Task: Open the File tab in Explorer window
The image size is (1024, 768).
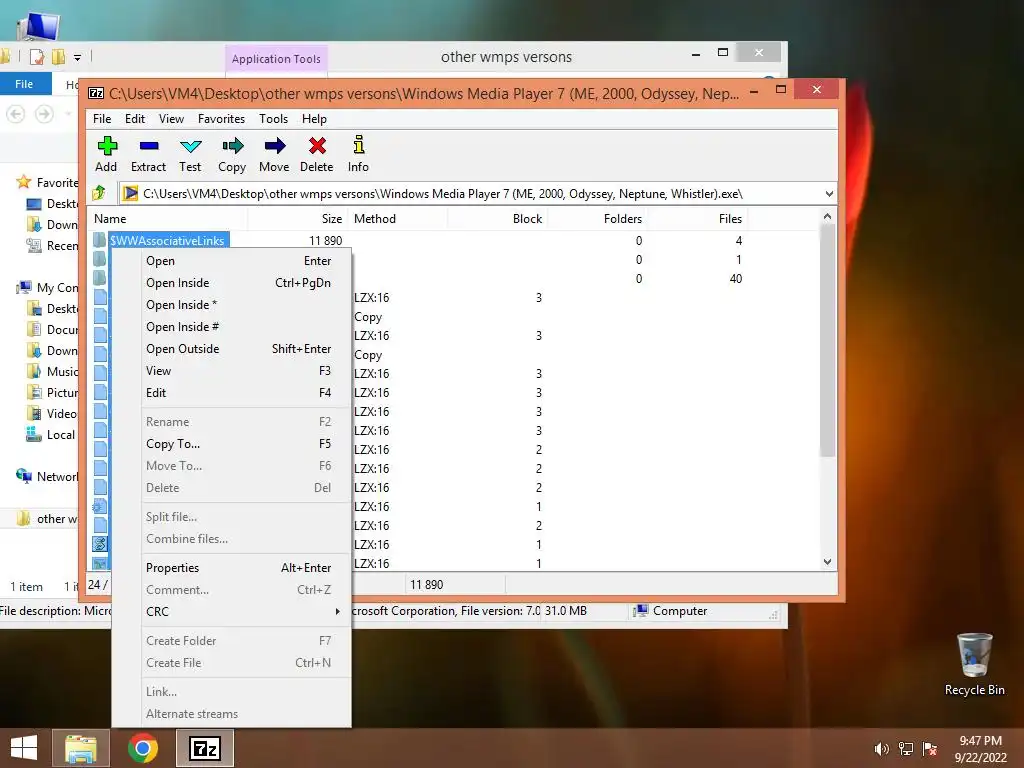Action: (24, 84)
